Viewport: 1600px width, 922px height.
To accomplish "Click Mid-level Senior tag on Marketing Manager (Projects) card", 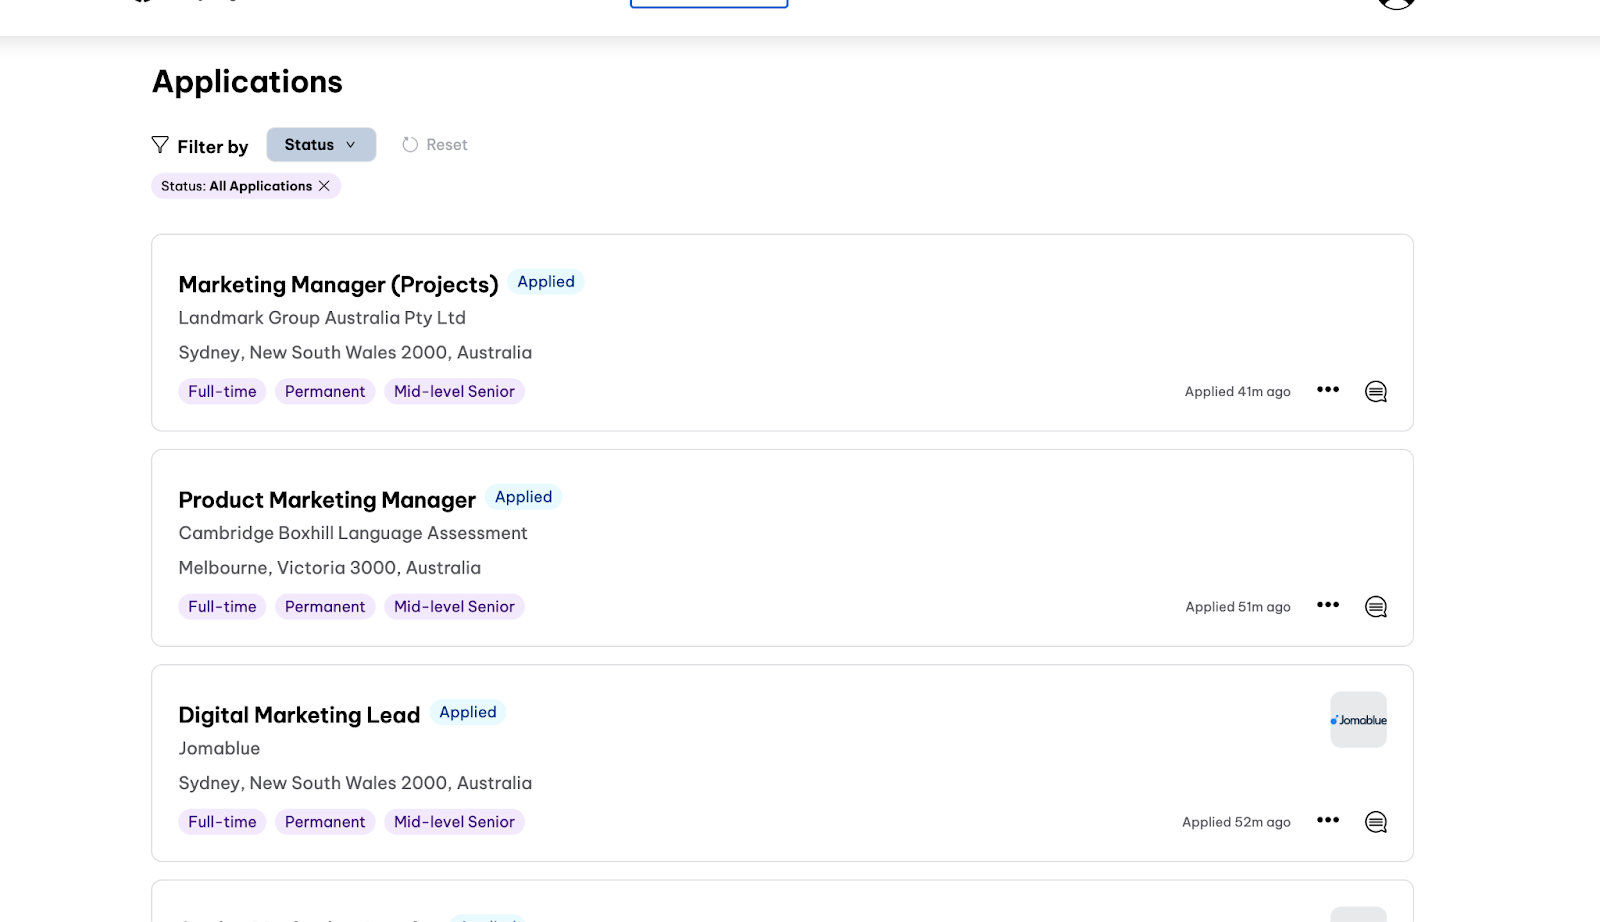I will point(454,392).
